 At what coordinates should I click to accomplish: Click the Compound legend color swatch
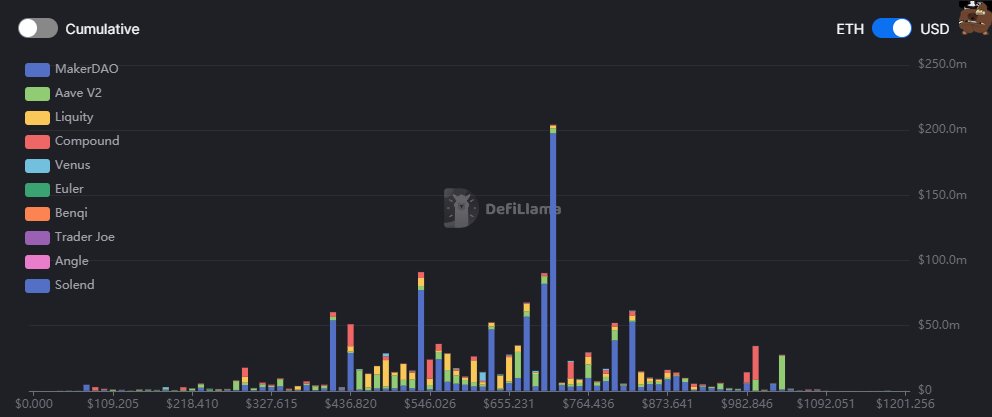(x=37, y=142)
